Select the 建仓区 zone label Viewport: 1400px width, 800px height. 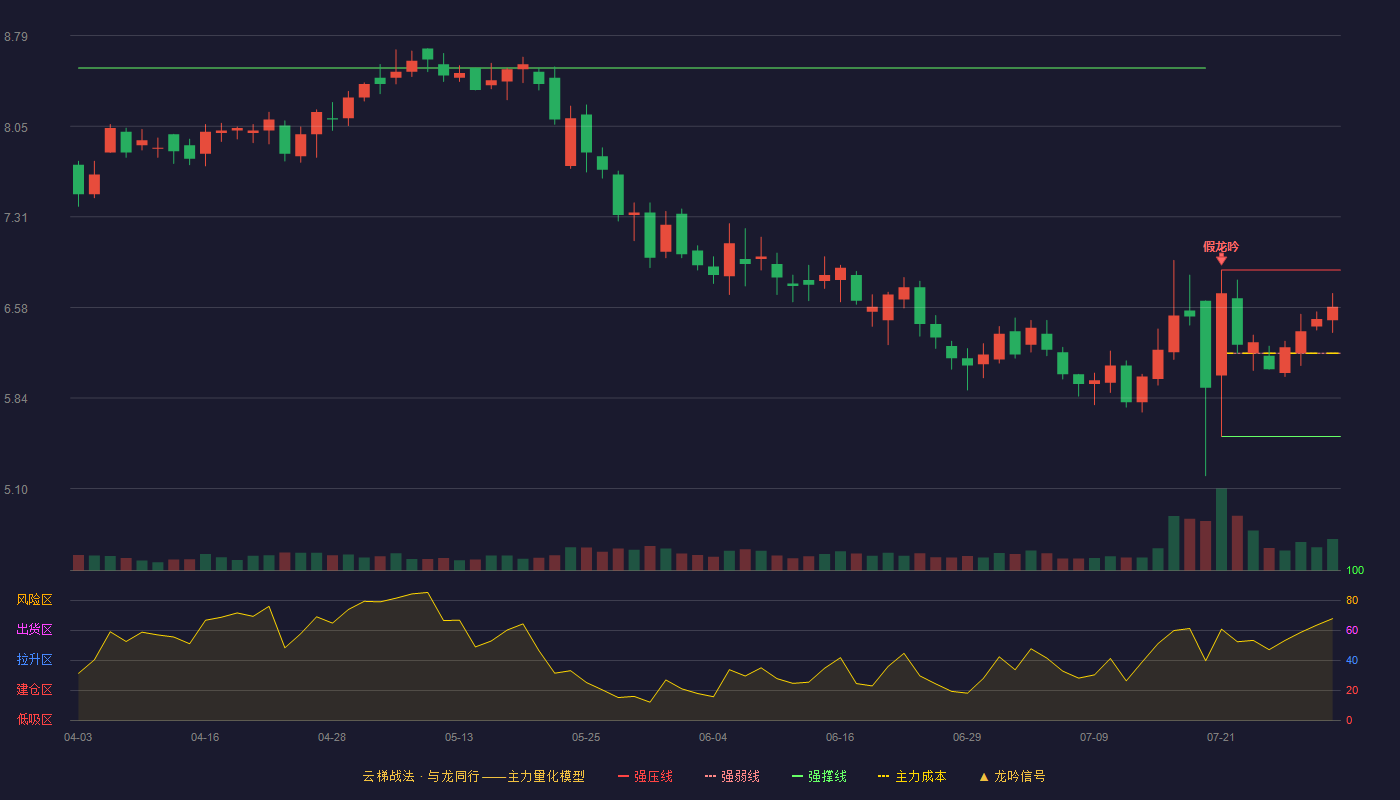pyautogui.click(x=34, y=690)
